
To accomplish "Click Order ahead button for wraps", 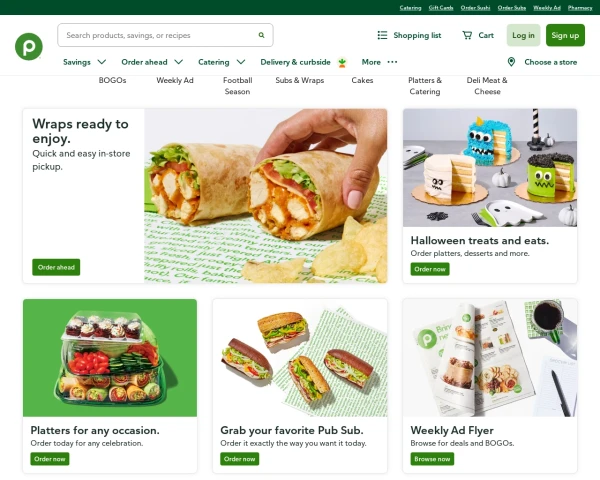I will [56, 267].
